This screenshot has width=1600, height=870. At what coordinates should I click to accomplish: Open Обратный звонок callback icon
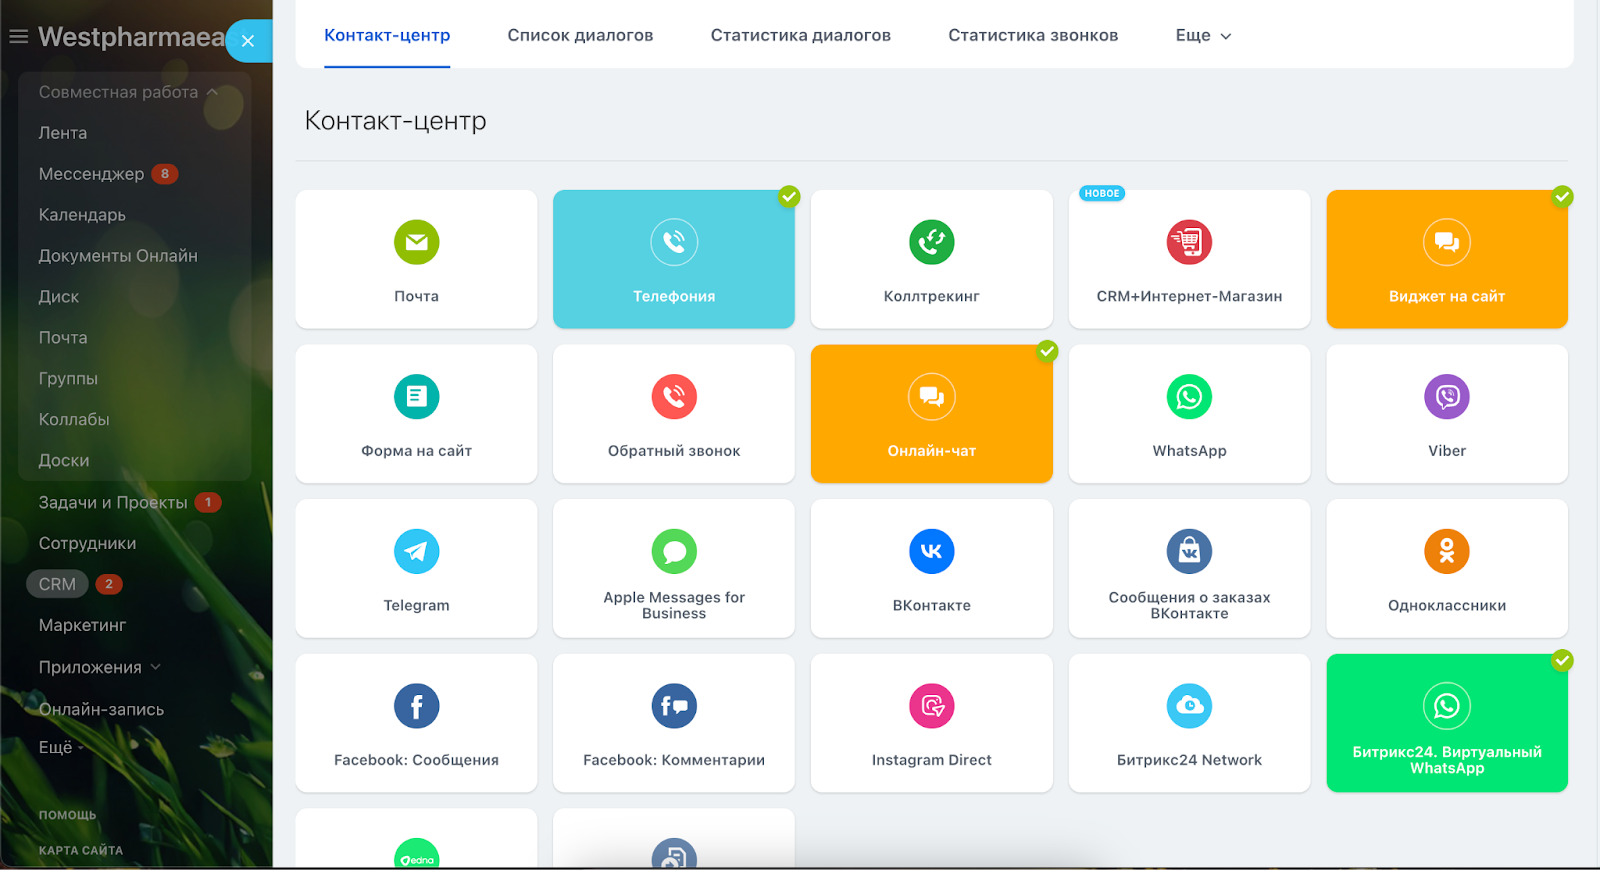674,397
